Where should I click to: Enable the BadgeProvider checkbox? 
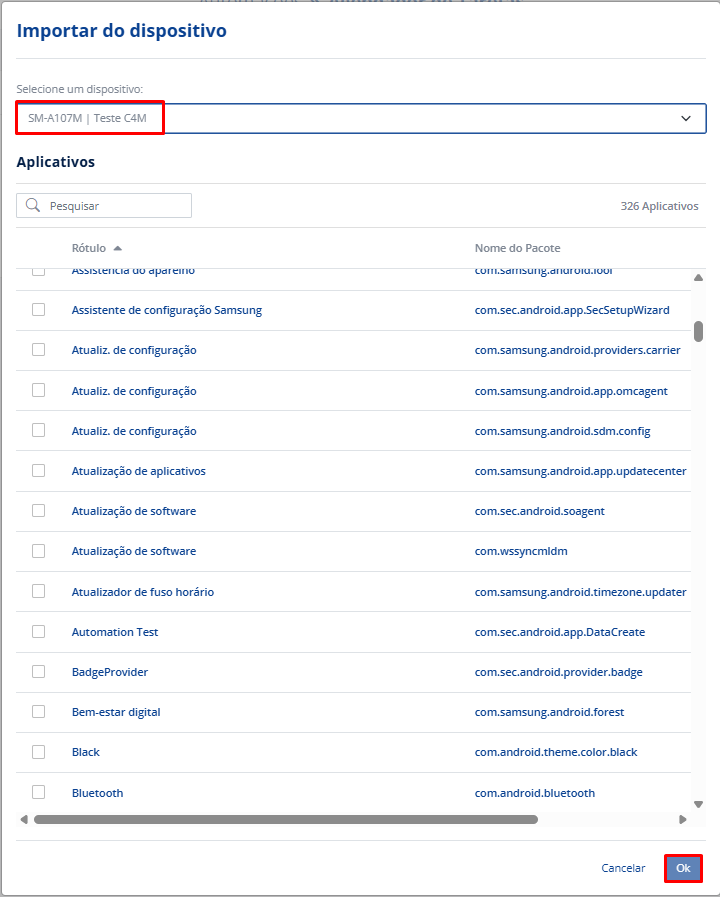pyautogui.click(x=39, y=671)
